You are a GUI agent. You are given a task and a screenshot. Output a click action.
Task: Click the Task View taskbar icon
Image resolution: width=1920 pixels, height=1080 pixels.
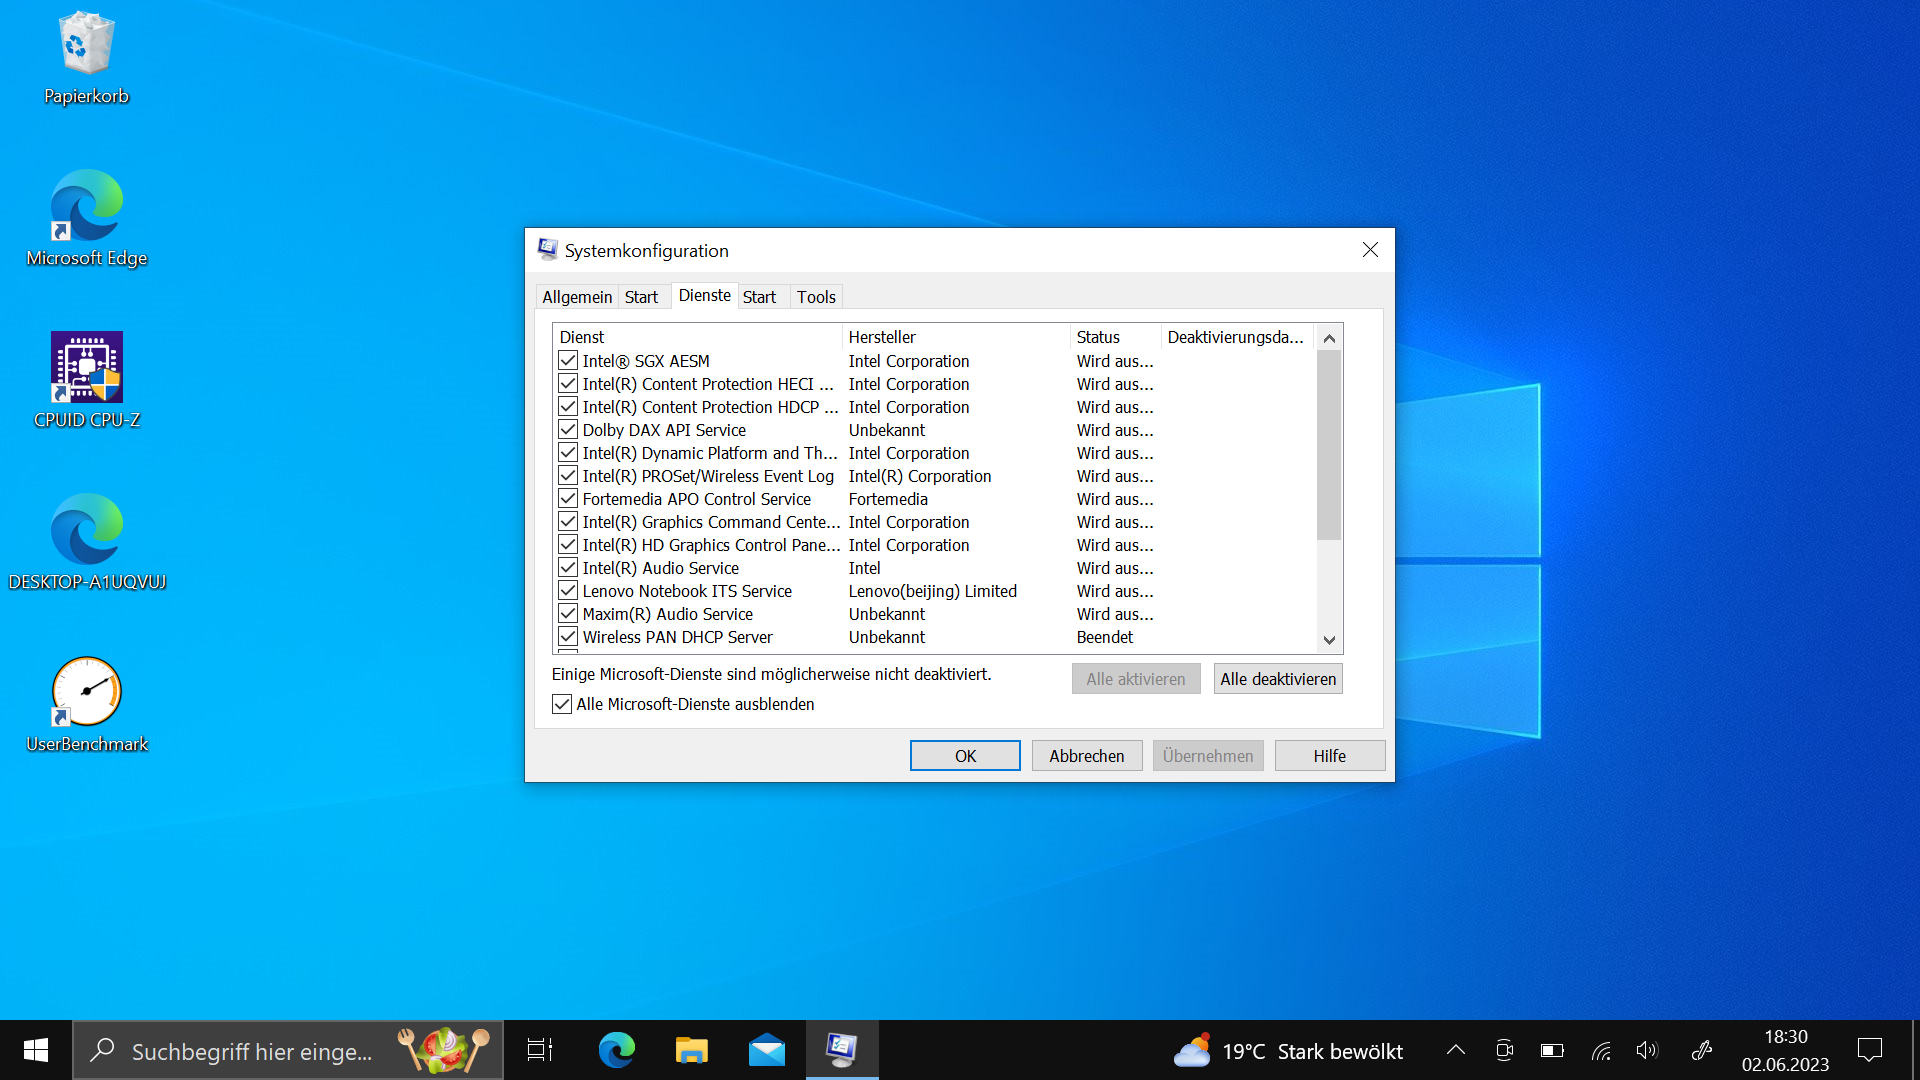tap(540, 1050)
